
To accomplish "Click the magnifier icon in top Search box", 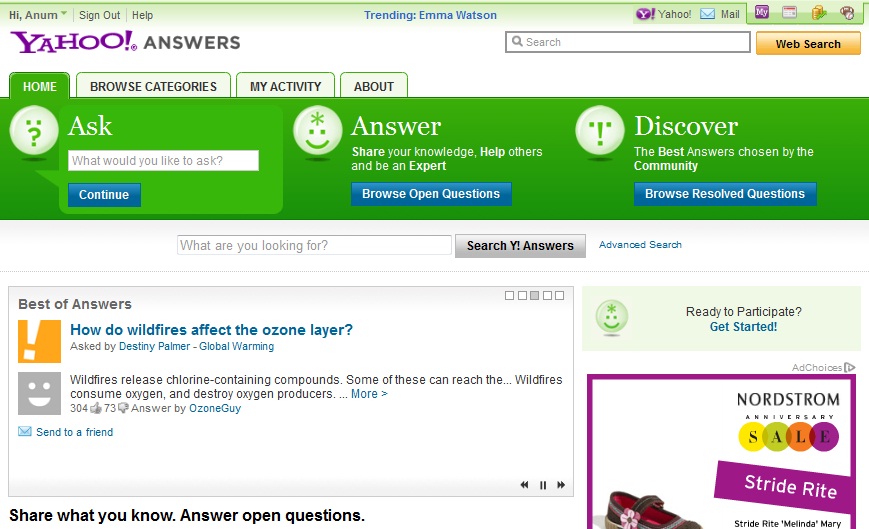I will coord(517,42).
